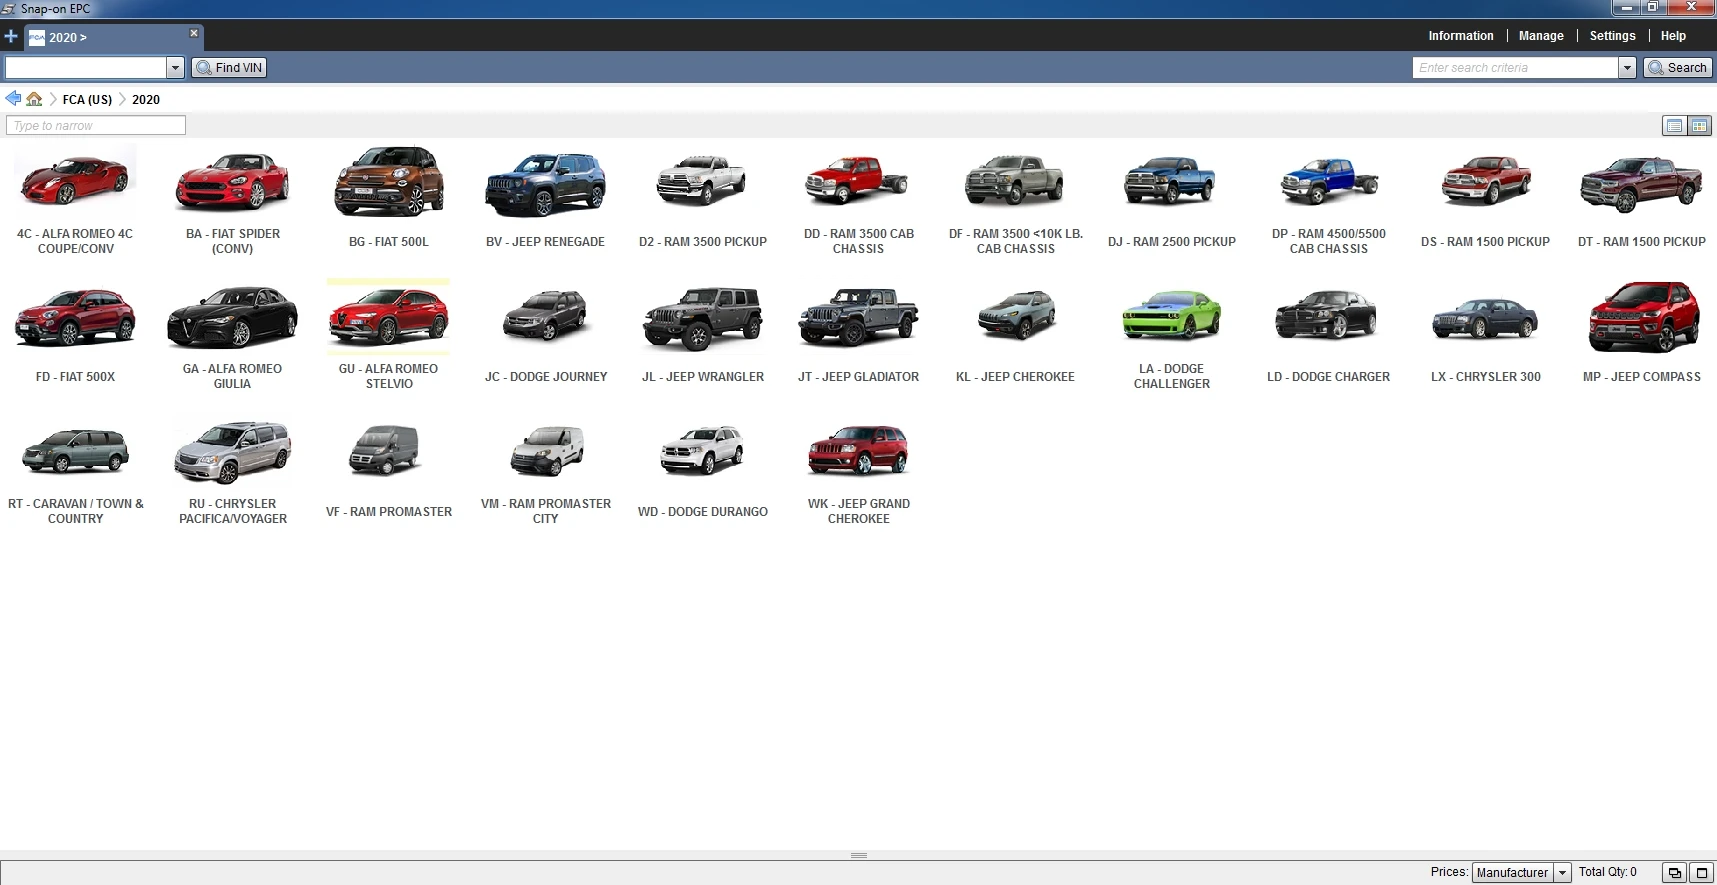Image resolution: width=1717 pixels, height=885 pixels.
Task: Click the Type to narrow filter field
Action: tap(96, 126)
